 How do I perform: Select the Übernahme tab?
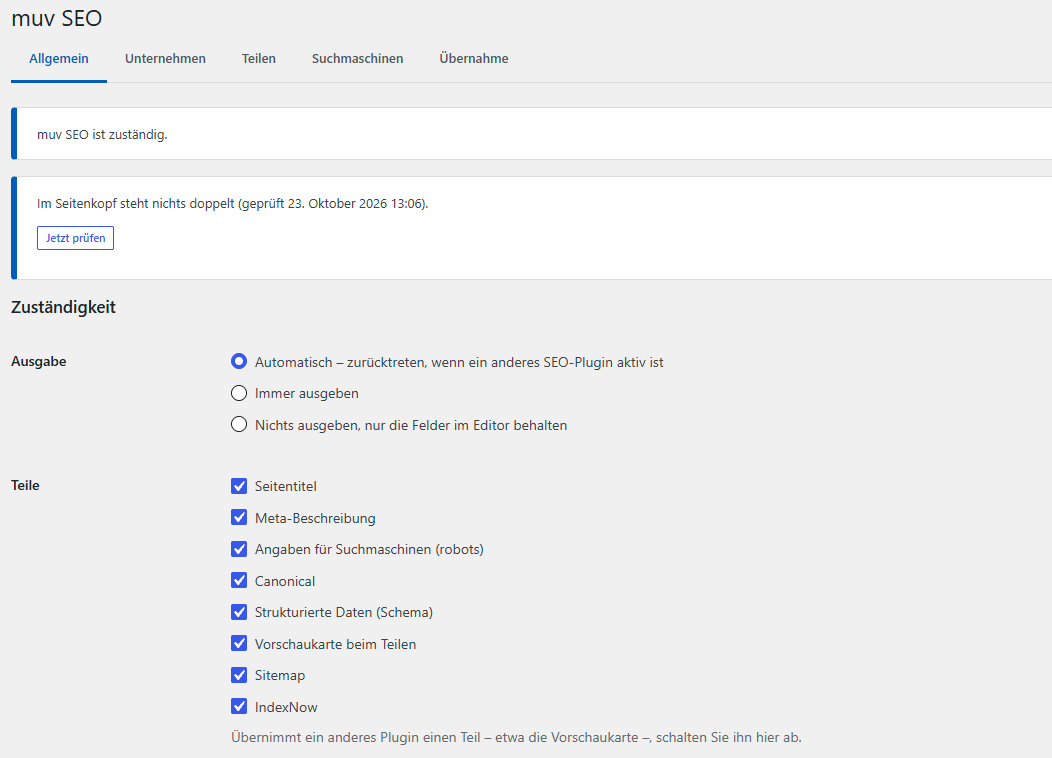(474, 59)
